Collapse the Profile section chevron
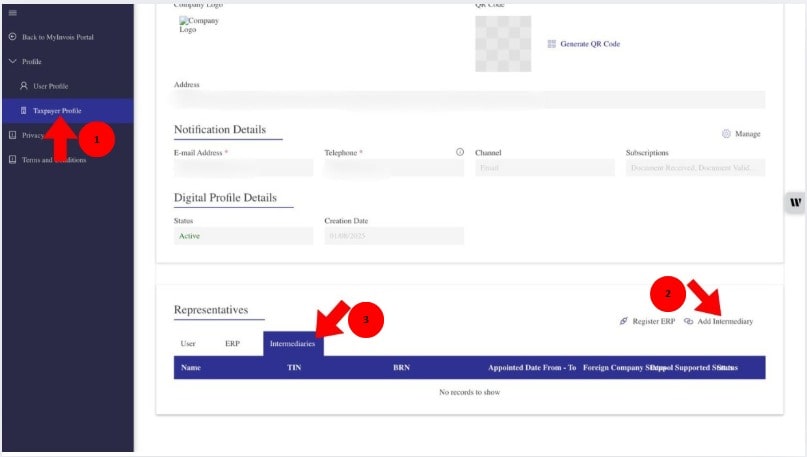 [12, 61]
